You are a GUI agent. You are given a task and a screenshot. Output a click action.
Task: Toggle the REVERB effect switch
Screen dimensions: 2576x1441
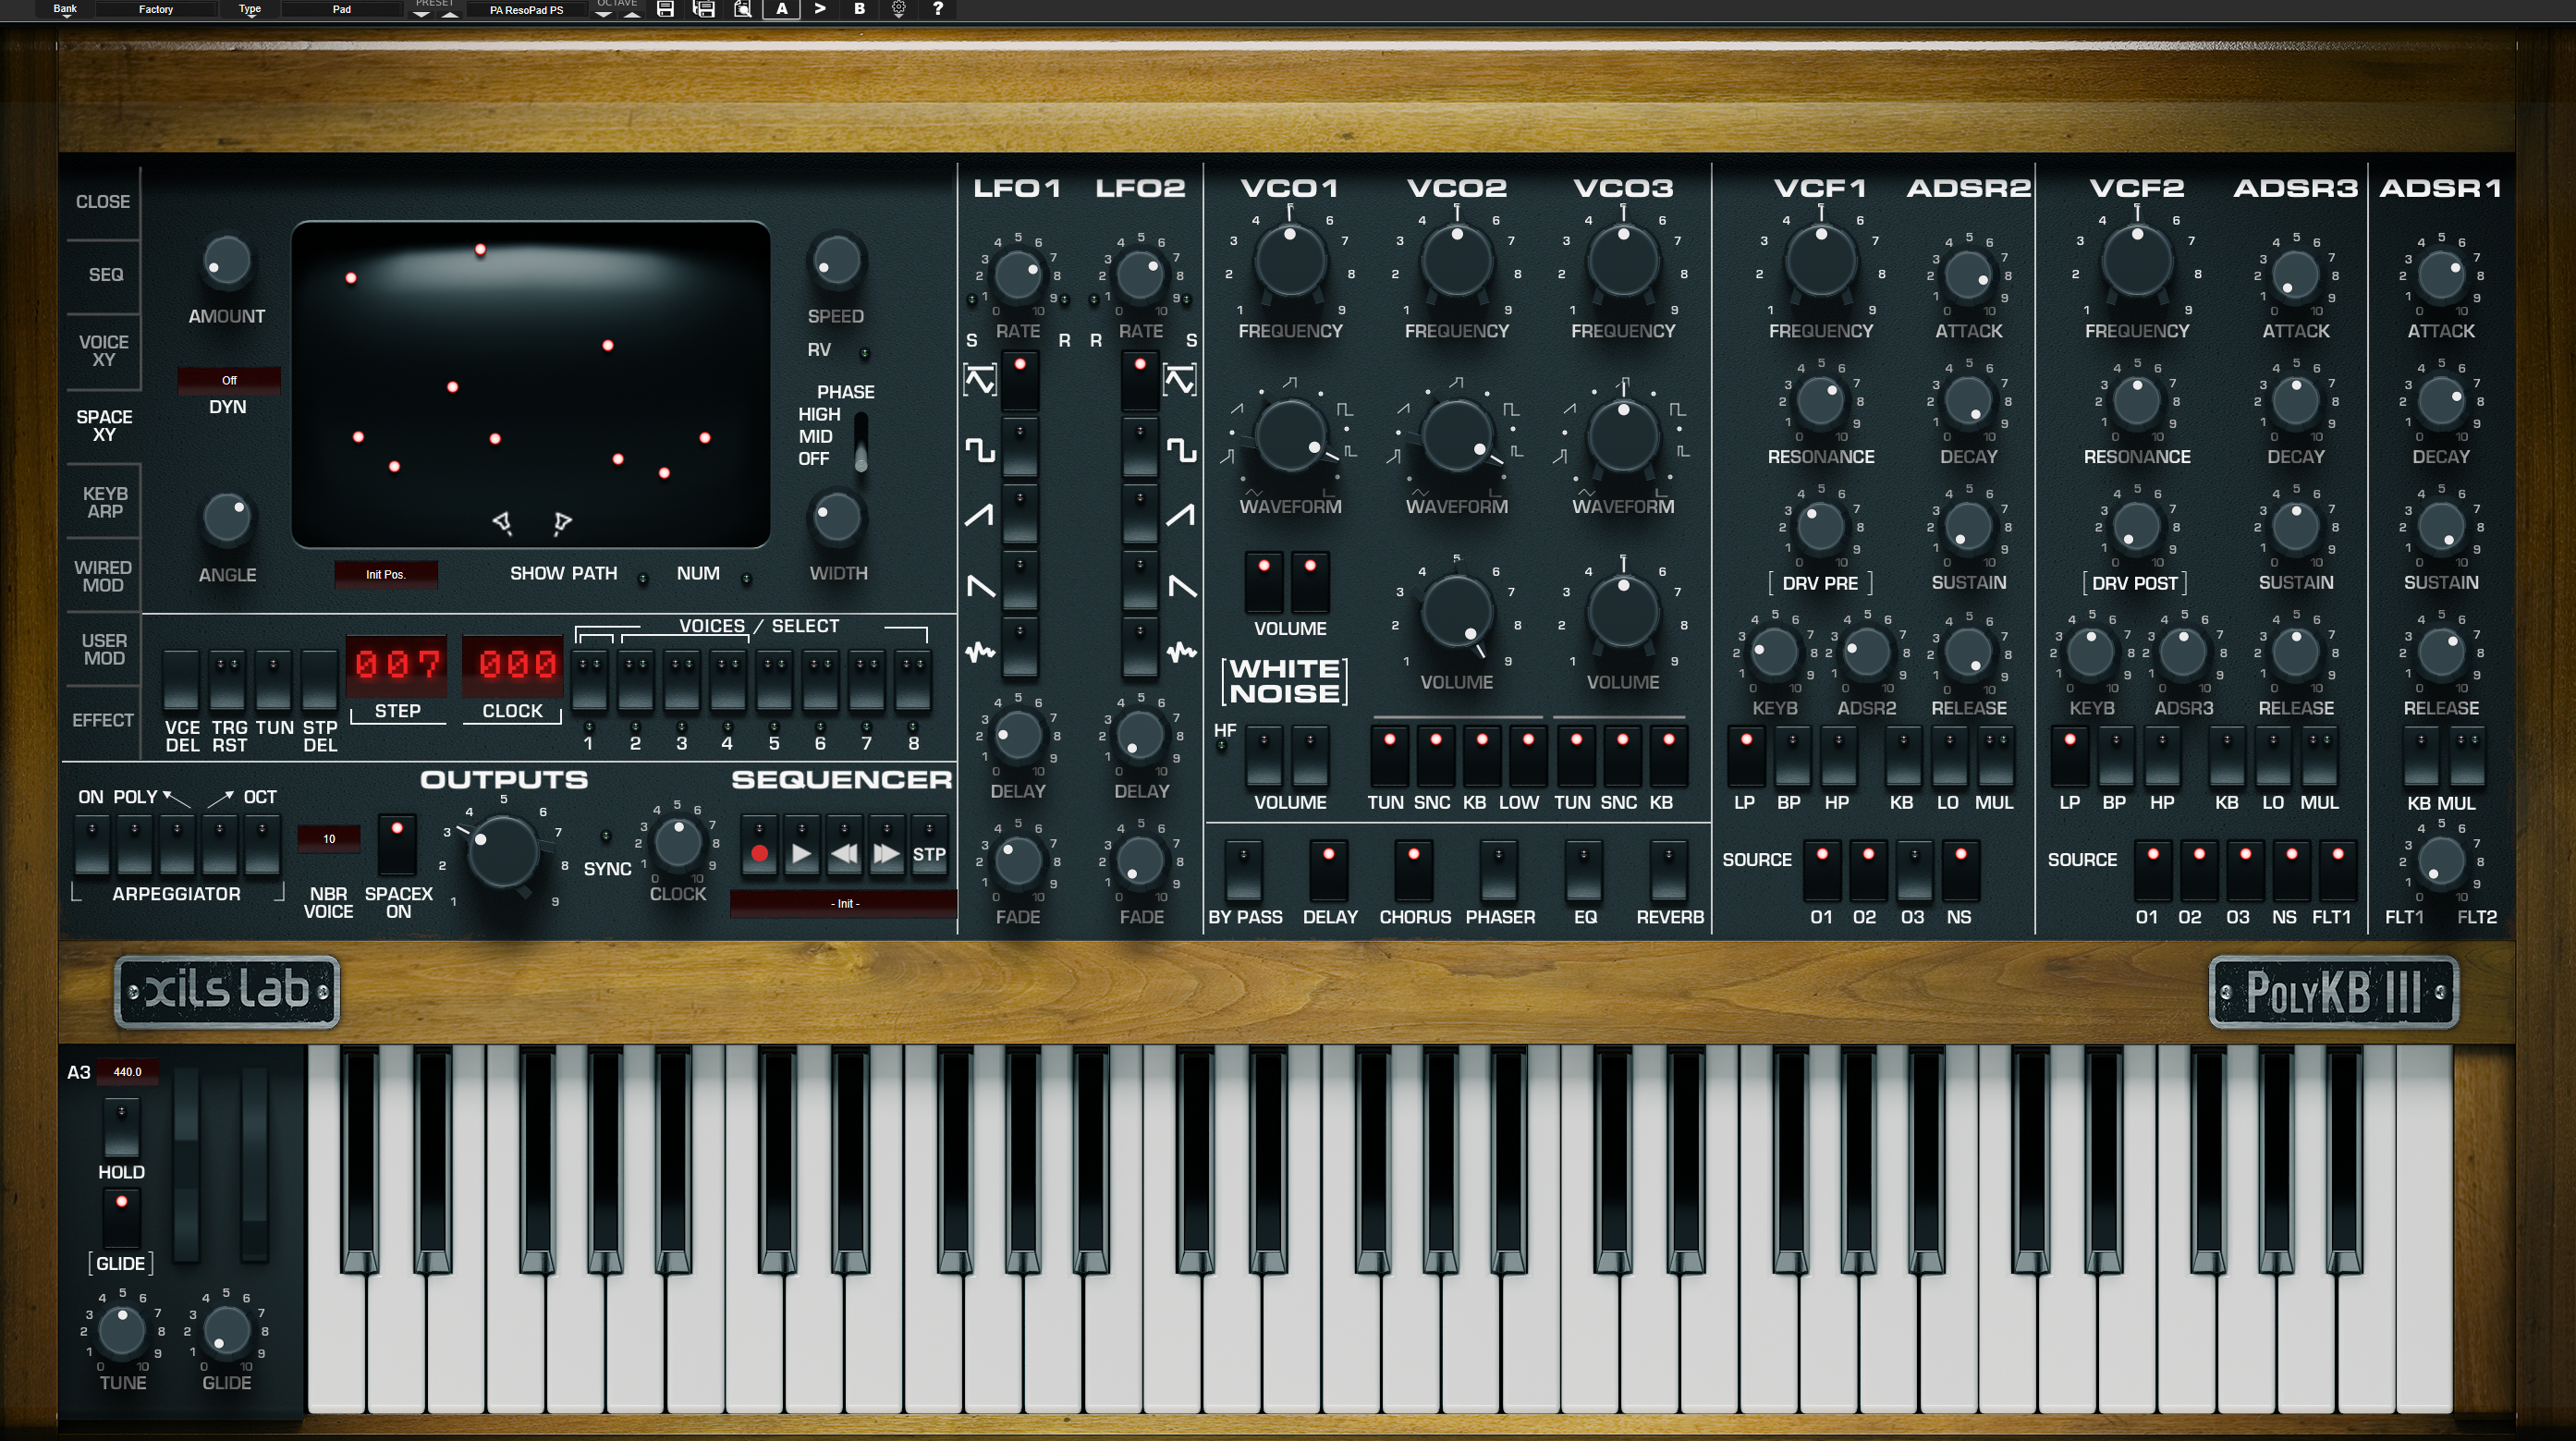coord(1669,870)
